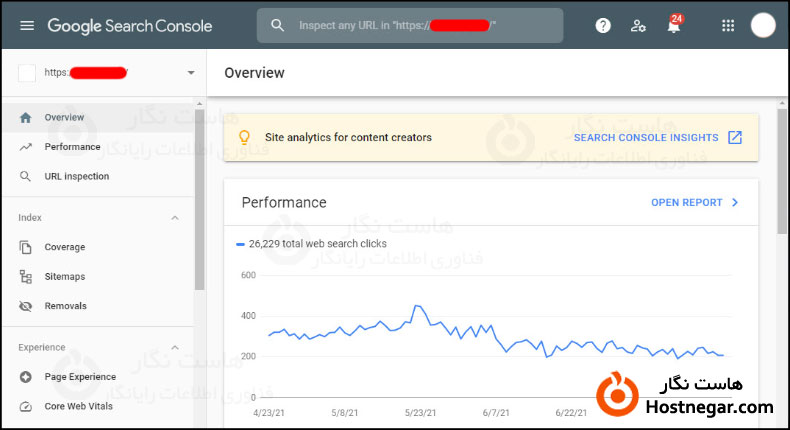The width and height of the screenshot is (790, 430).
Task: Open the SEARCH CONSOLE INSIGHTS link
Action: click(x=646, y=137)
